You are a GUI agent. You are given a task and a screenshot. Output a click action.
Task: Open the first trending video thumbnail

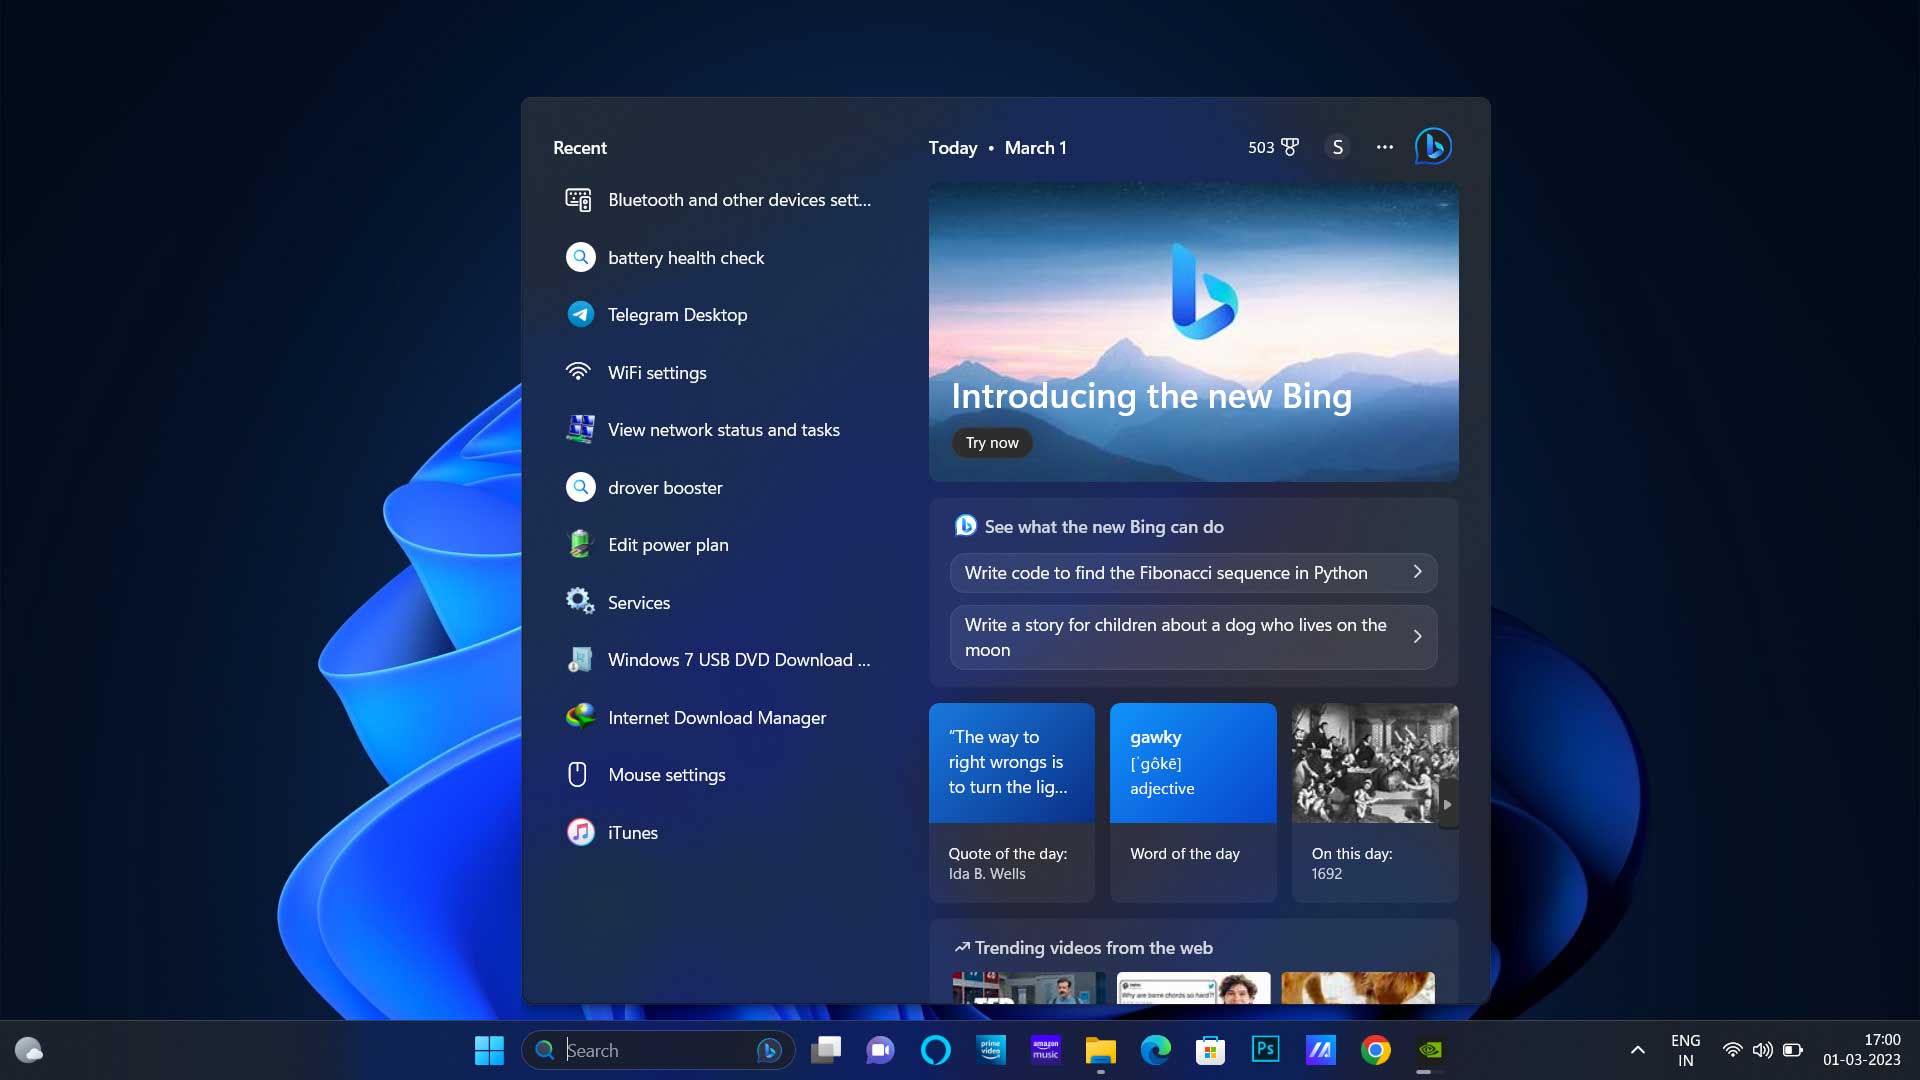tap(1029, 988)
